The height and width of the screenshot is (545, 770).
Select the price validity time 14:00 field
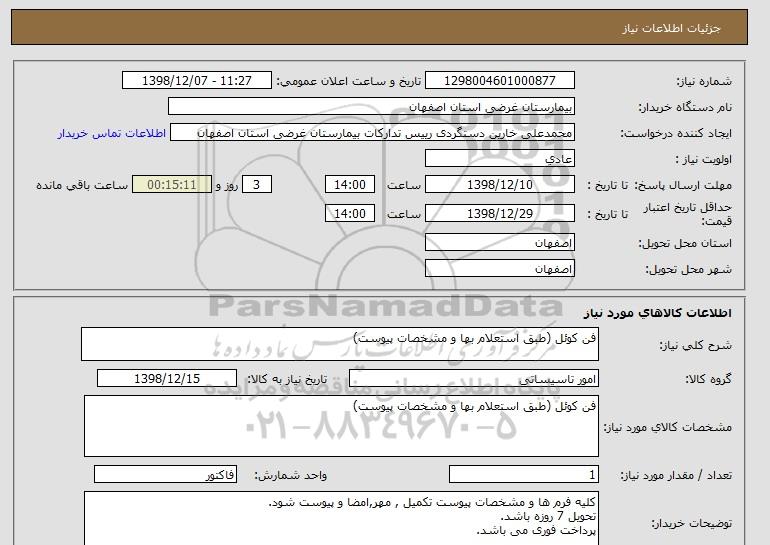(x=350, y=214)
